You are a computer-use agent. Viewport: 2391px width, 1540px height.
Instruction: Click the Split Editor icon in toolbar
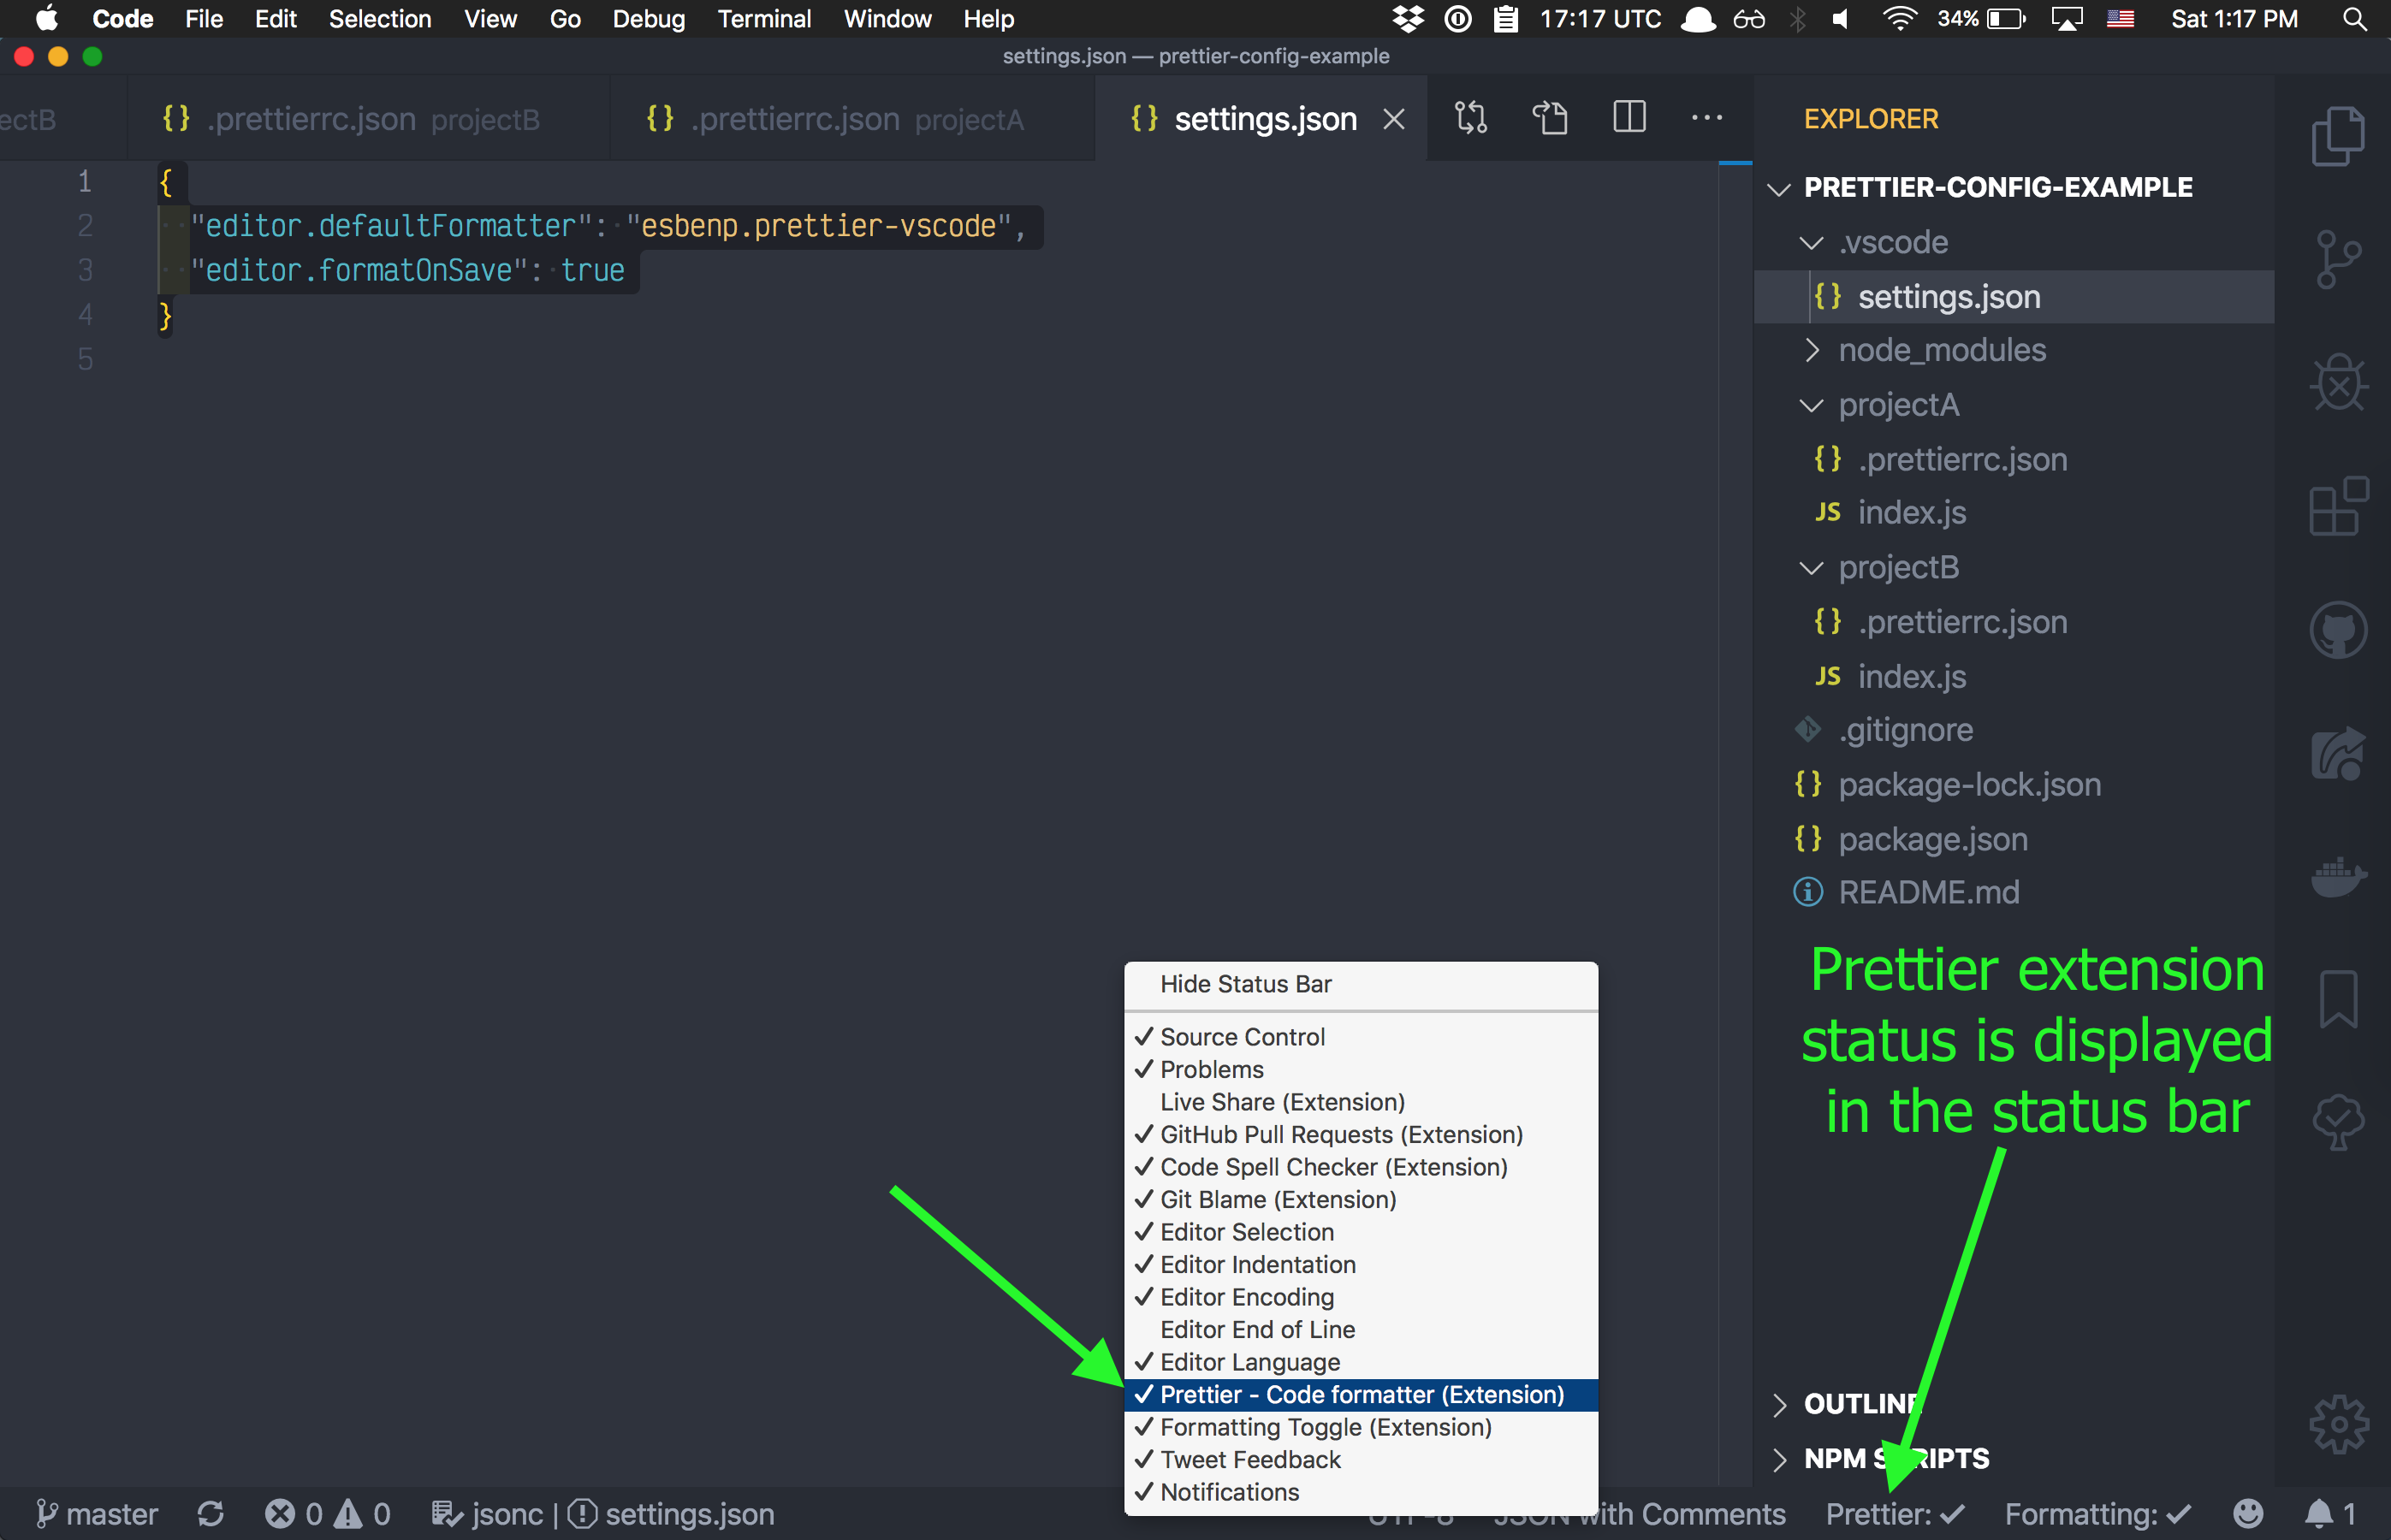pos(1631,118)
